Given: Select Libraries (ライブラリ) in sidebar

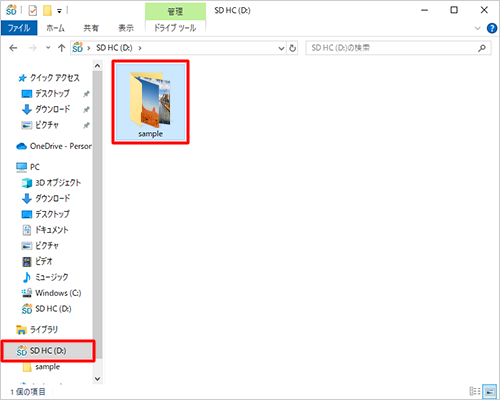Looking at the screenshot, I should click(44, 330).
